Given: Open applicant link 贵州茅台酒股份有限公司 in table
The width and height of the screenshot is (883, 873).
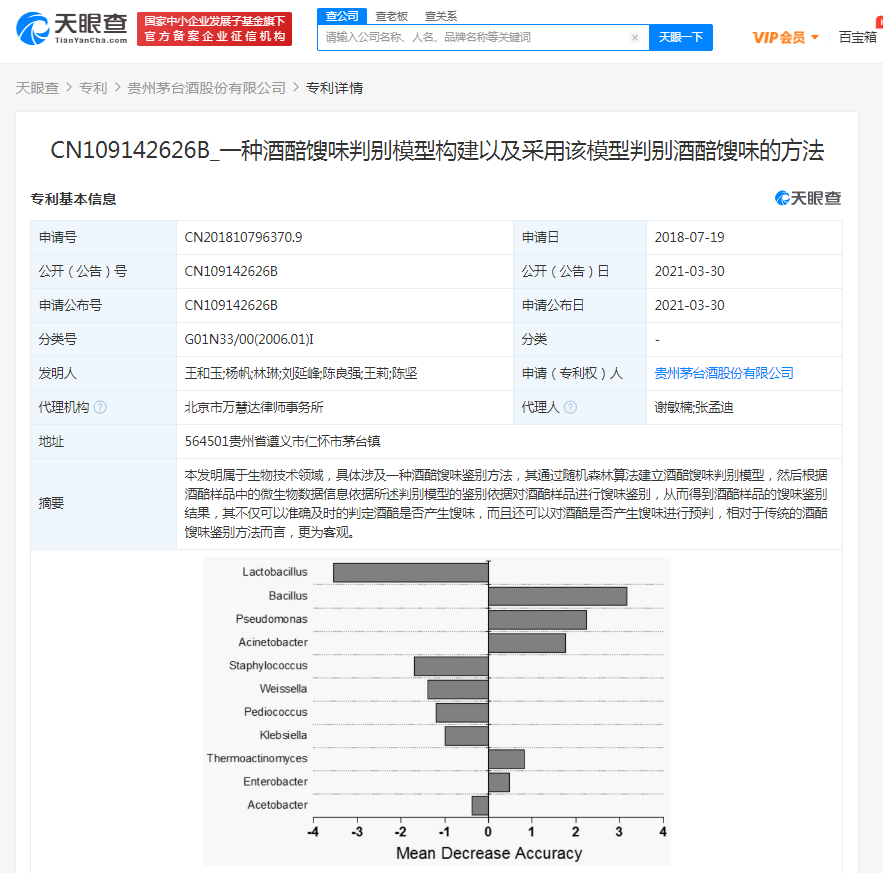Looking at the screenshot, I should click(724, 373).
